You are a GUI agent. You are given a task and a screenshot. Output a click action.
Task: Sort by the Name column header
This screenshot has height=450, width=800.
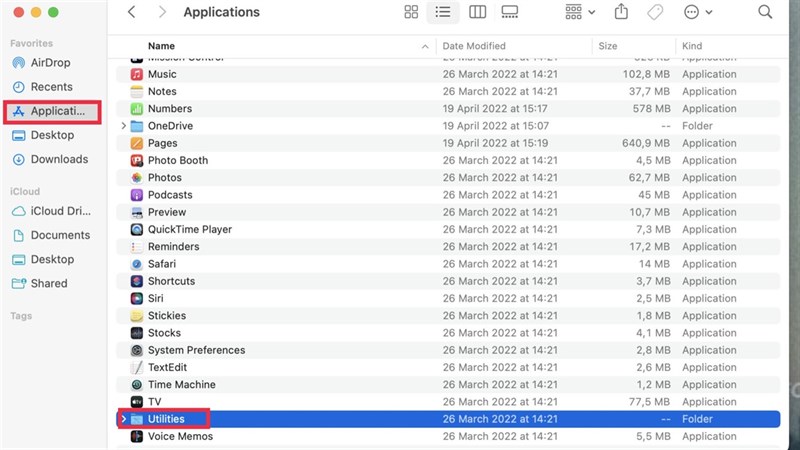coord(161,46)
